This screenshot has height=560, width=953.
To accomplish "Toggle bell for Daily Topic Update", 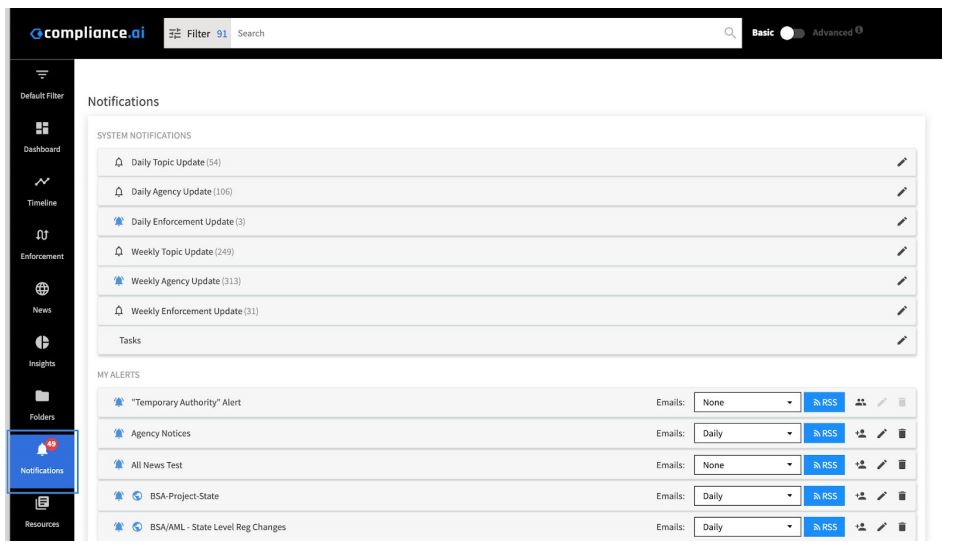I will (119, 162).
